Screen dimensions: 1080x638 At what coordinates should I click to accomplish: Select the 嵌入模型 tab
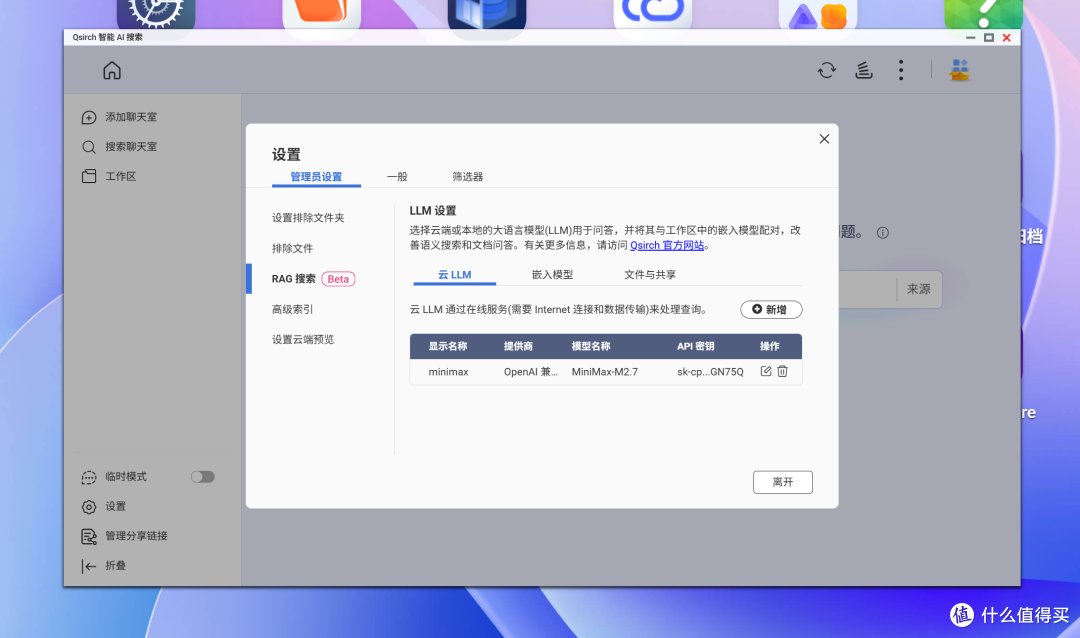click(552, 275)
